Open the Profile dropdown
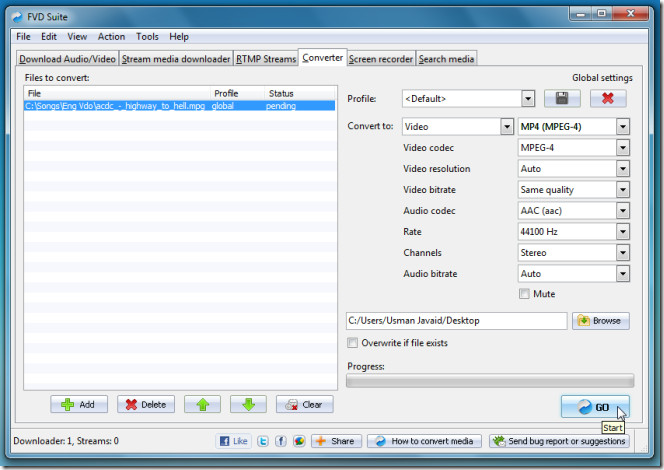Viewport: 664px width, 470px height. pyautogui.click(x=528, y=99)
